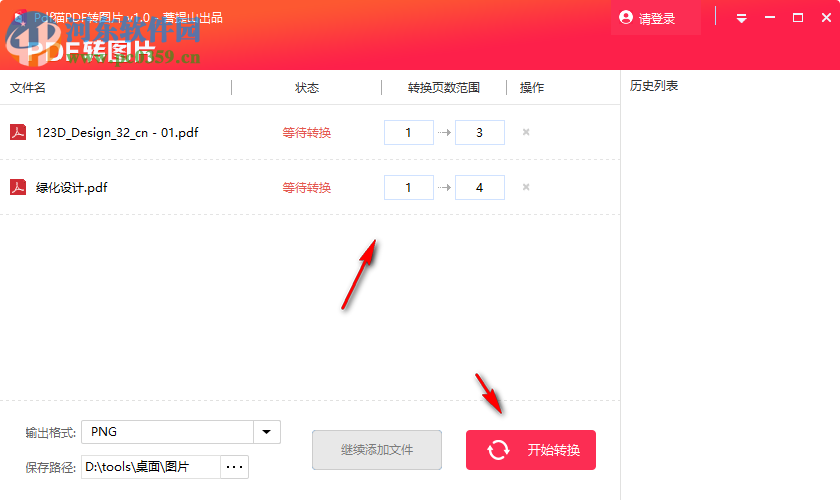Click the user avatar login icon
This screenshot has width=840, height=500.
point(626,18)
